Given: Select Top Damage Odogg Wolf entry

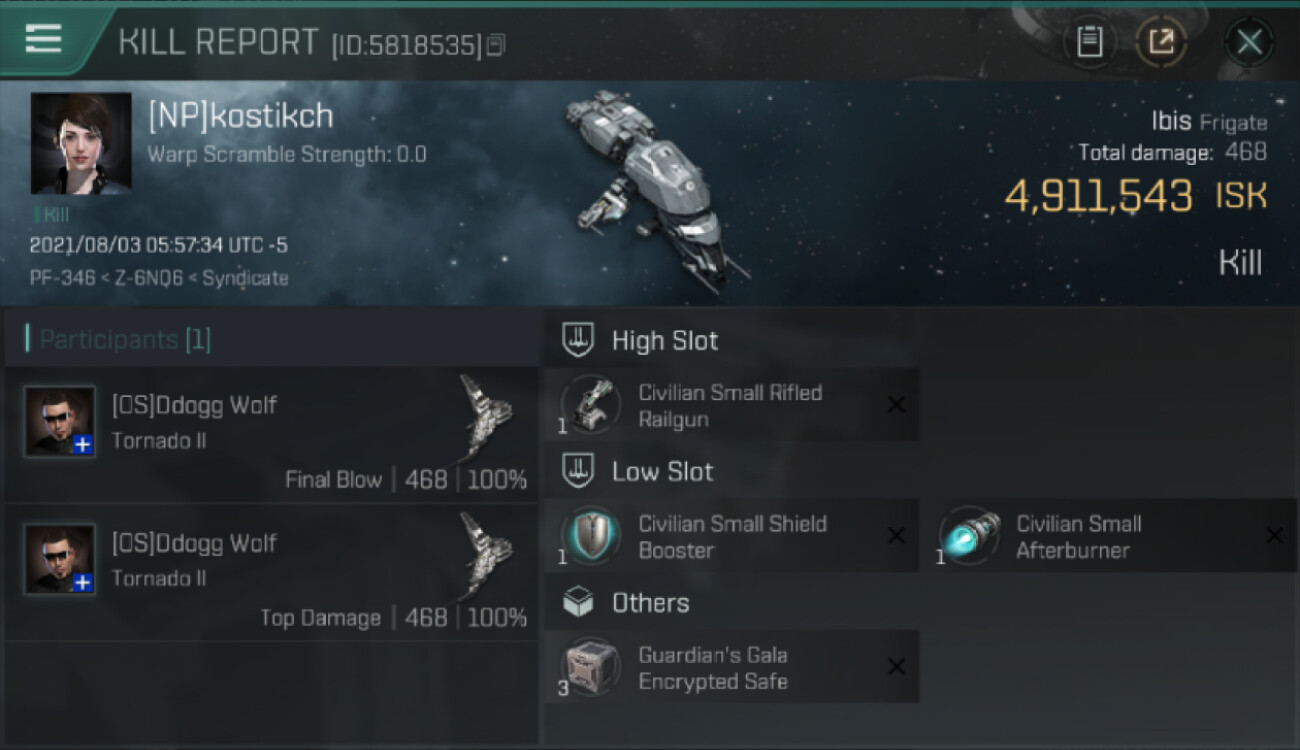Looking at the screenshot, I should click(x=271, y=573).
